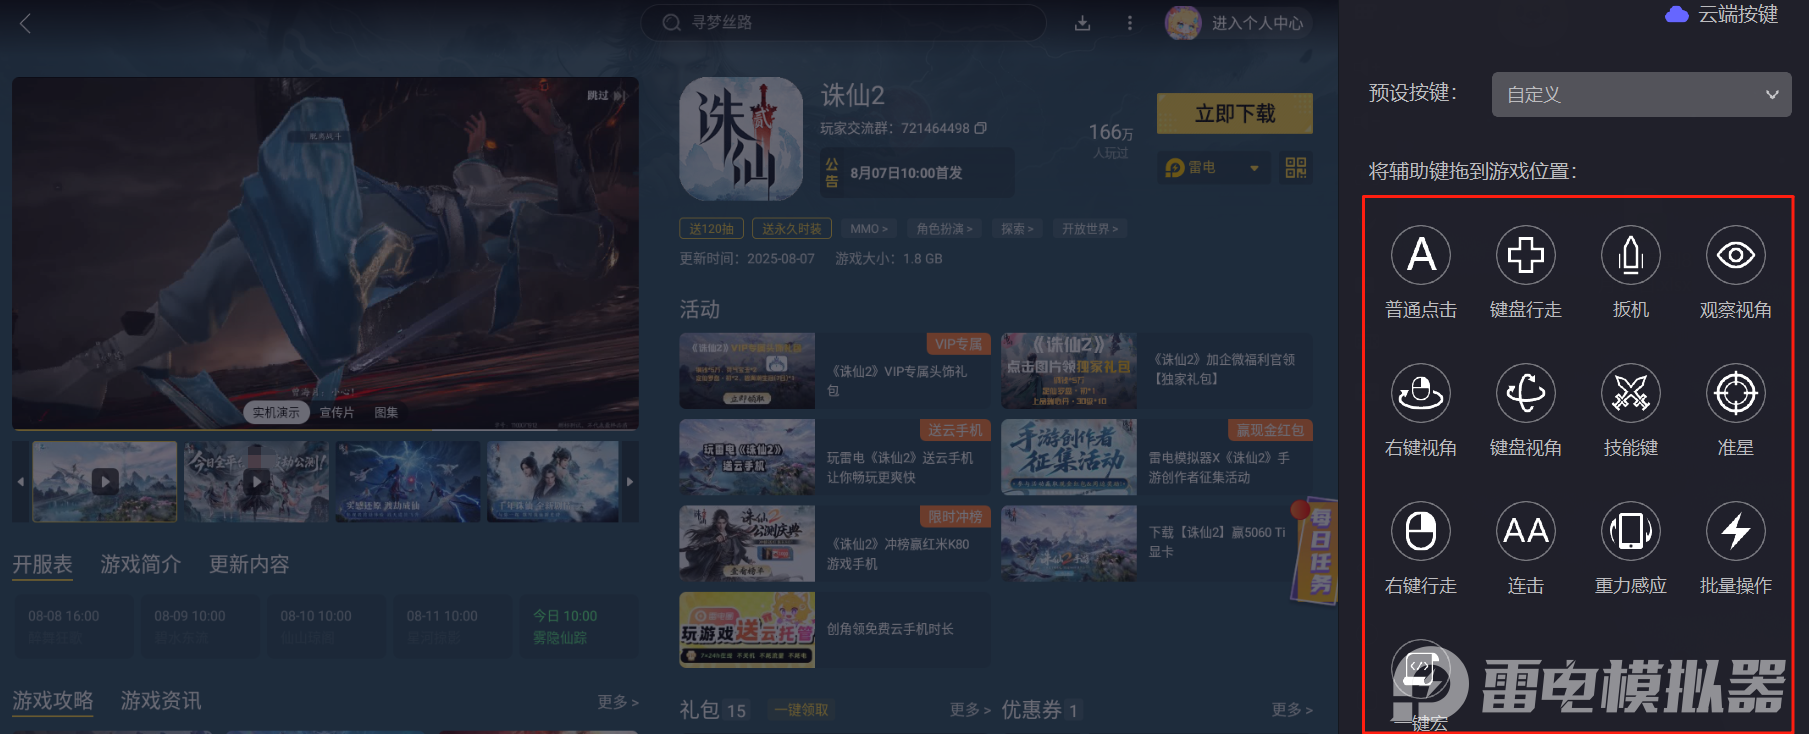The image size is (1809, 734).
Task: Copy the player group number 721464498
Action: pos(981,128)
